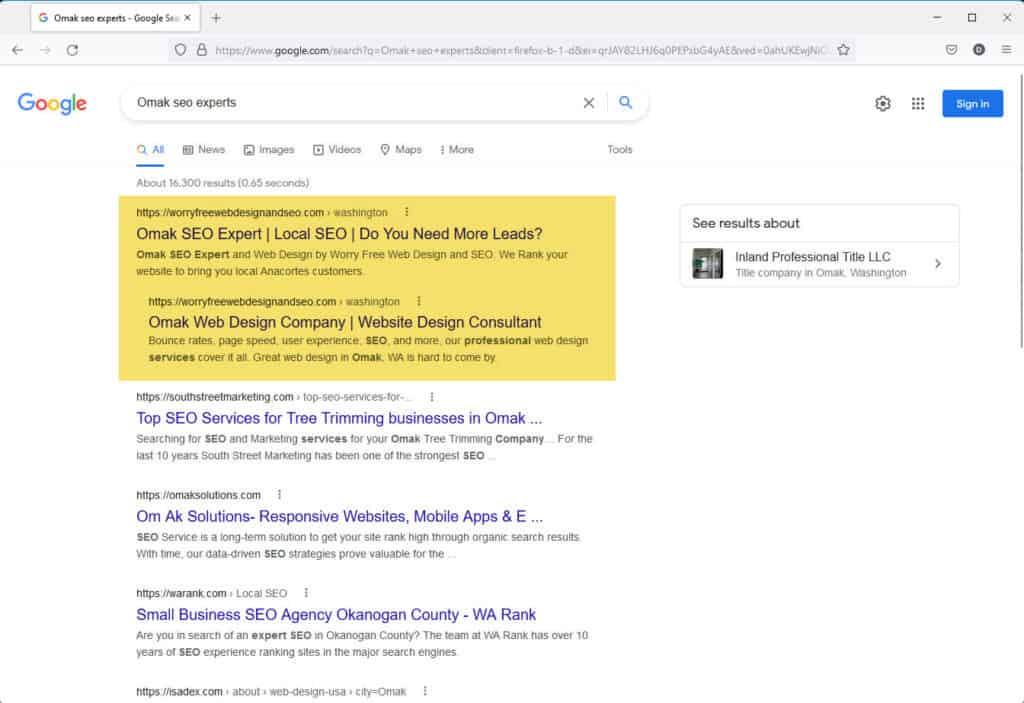Switch to the Maps tab
This screenshot has height=703, width=1024.
click(x=401, y=150)
